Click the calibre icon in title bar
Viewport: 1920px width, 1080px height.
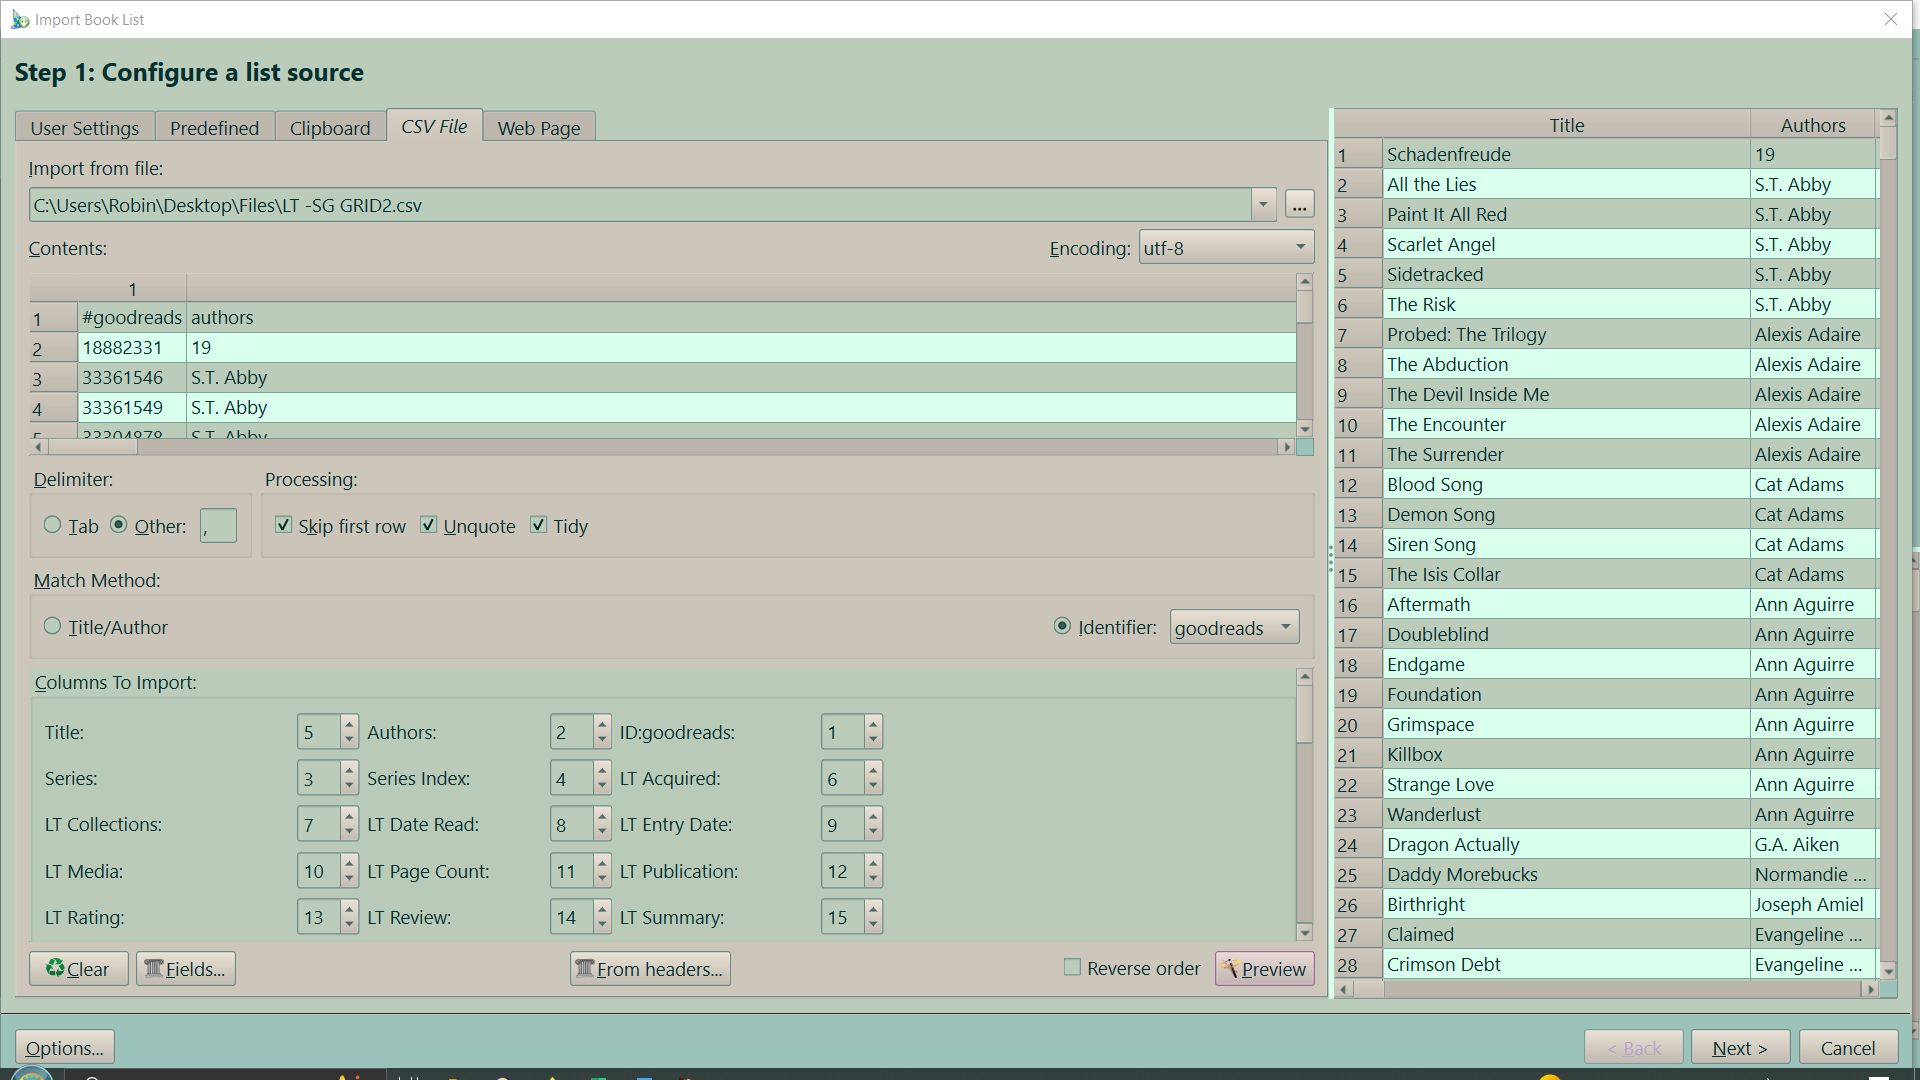click(19, 19)
